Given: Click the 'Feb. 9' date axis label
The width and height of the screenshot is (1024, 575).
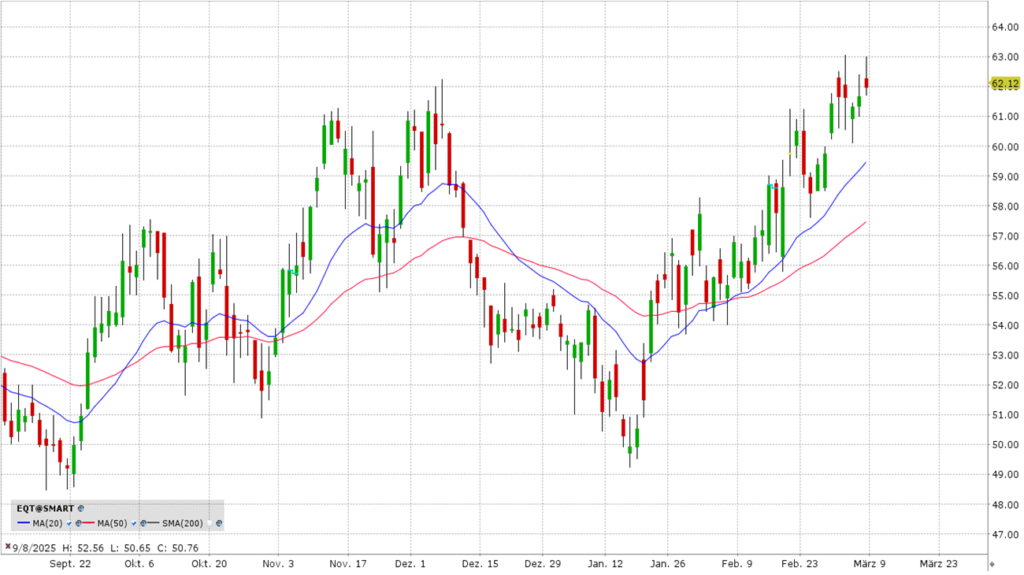Looking at the screenshot, I should click(737, 563).
